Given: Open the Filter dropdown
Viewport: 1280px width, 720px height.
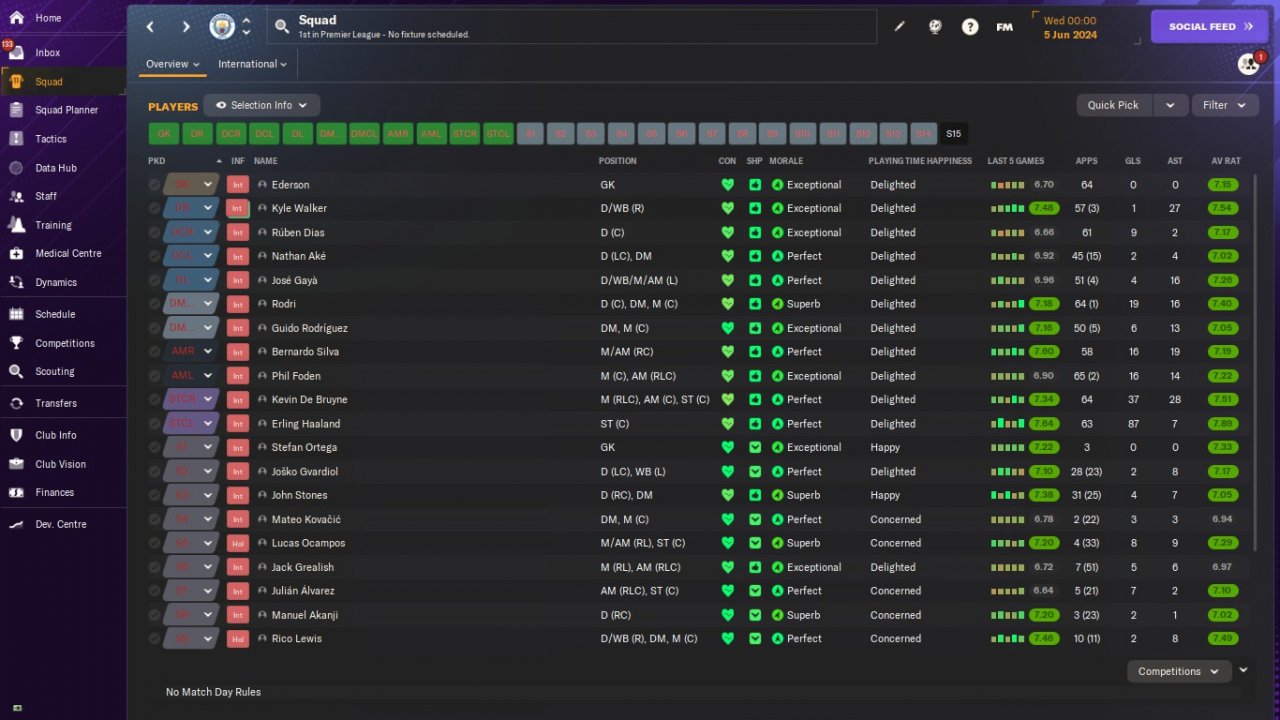Looking at the screenshot, I should click(x=1225, y=105).
